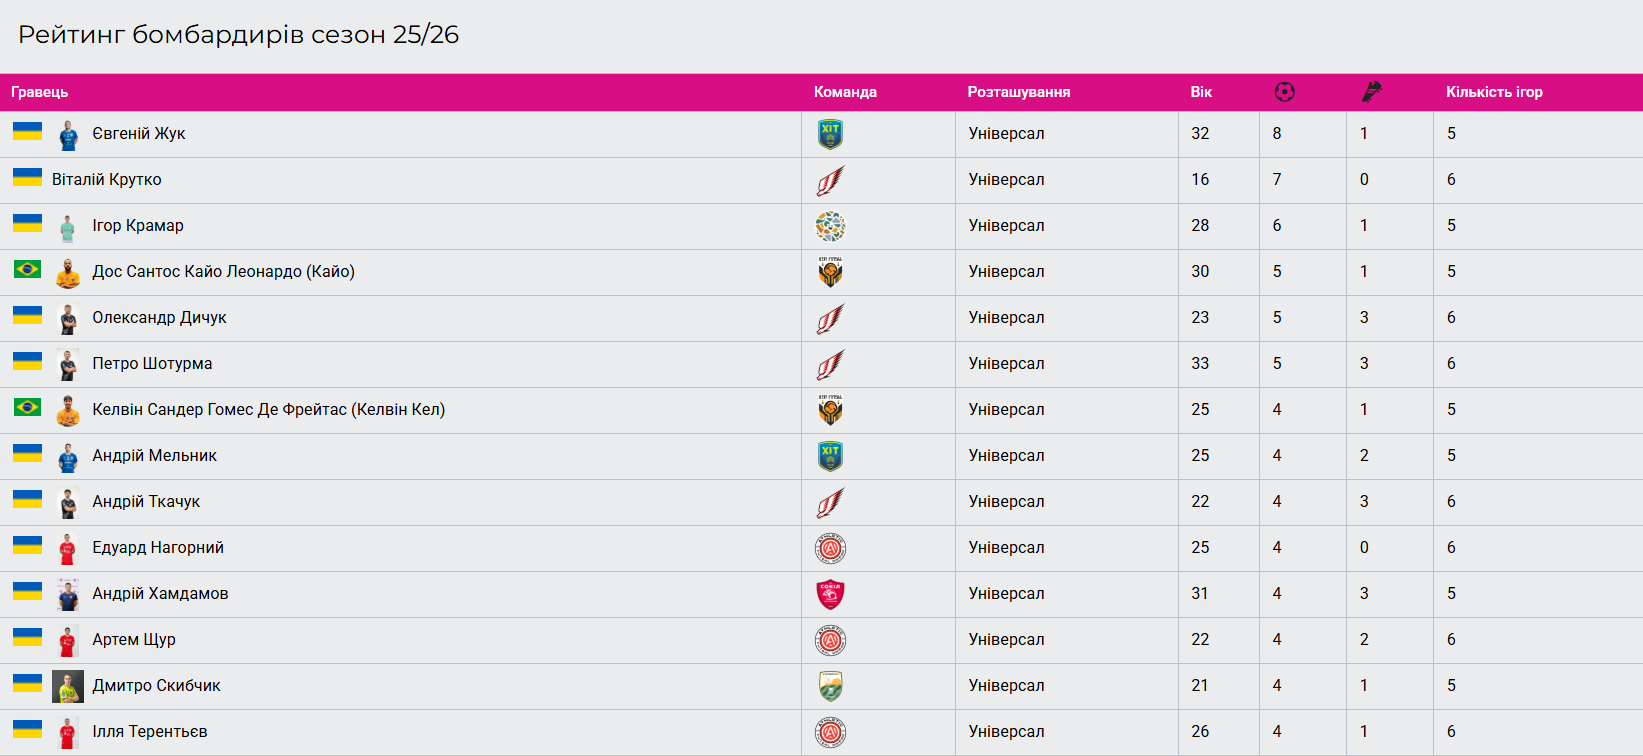Viewport: 1643px width, 756px height.
Task: Open the team logo in Келвін Сандер's row
Action: (830, 410)
